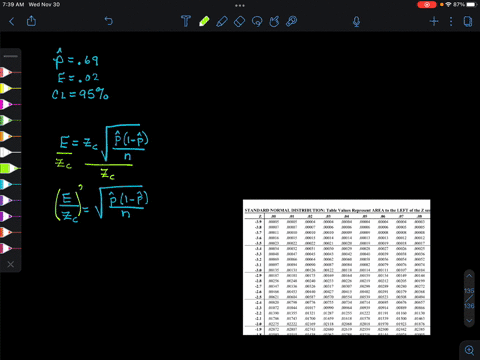
Task: Select the Text tool
Action: (186, 21)
